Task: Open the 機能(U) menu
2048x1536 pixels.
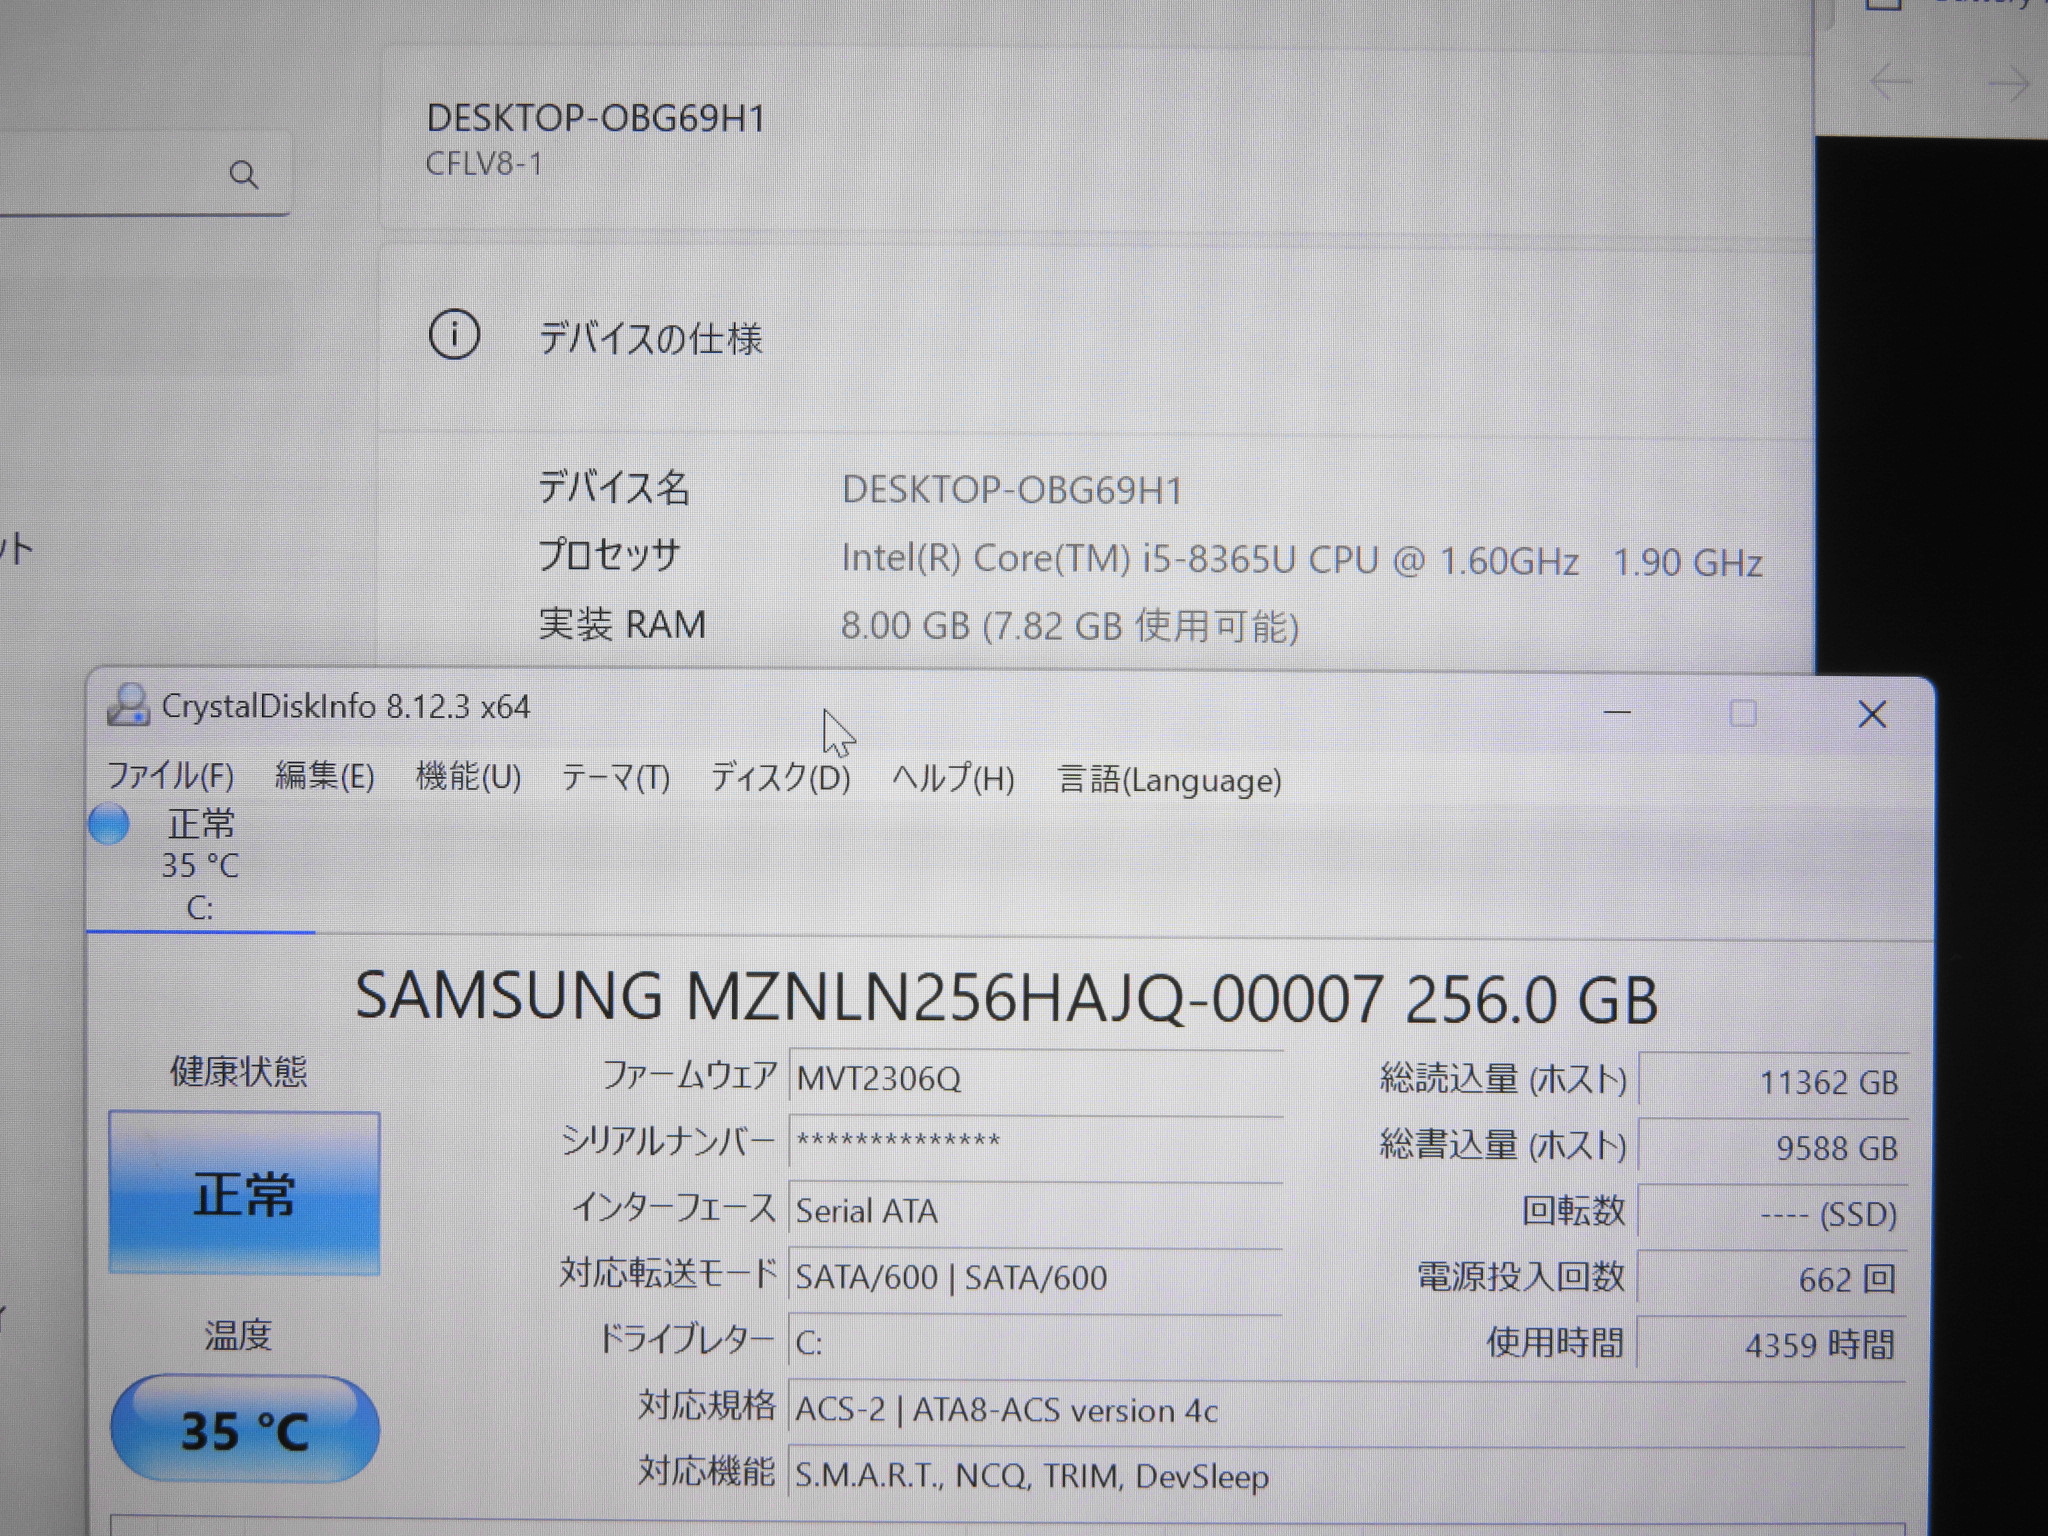Action: [x=468, y=777]
